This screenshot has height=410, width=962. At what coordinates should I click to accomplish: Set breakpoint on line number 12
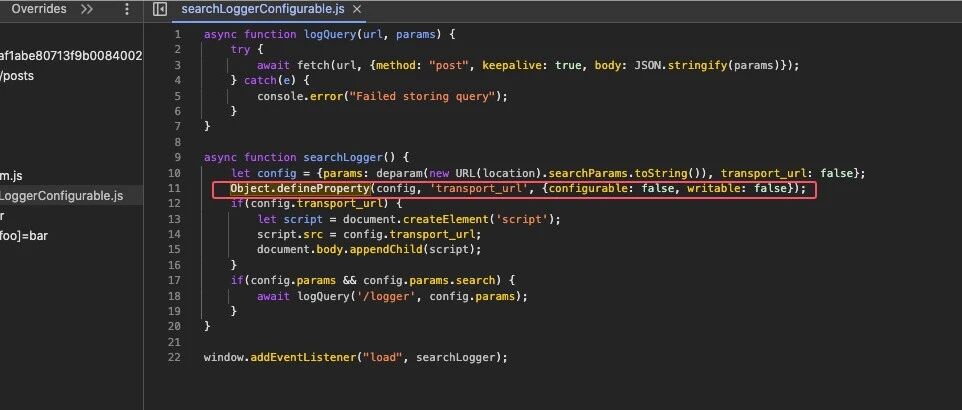174,203
